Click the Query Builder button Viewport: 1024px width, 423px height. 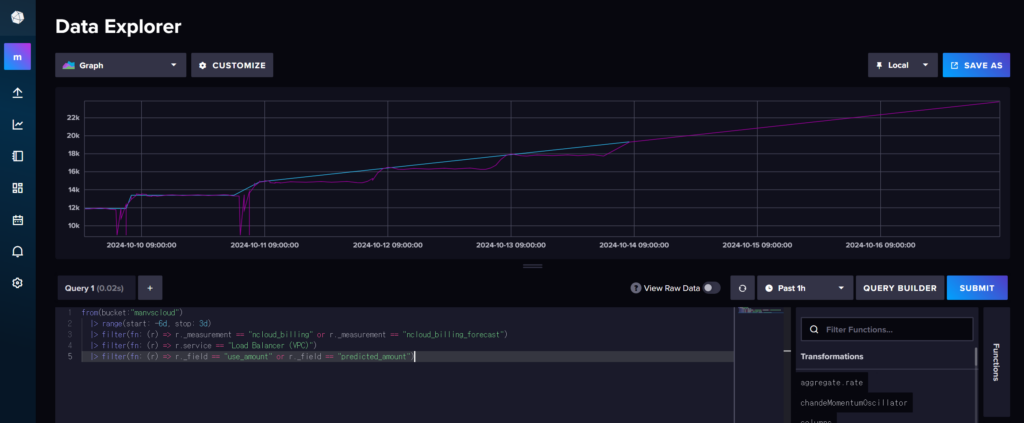click(x=900, y=288)
